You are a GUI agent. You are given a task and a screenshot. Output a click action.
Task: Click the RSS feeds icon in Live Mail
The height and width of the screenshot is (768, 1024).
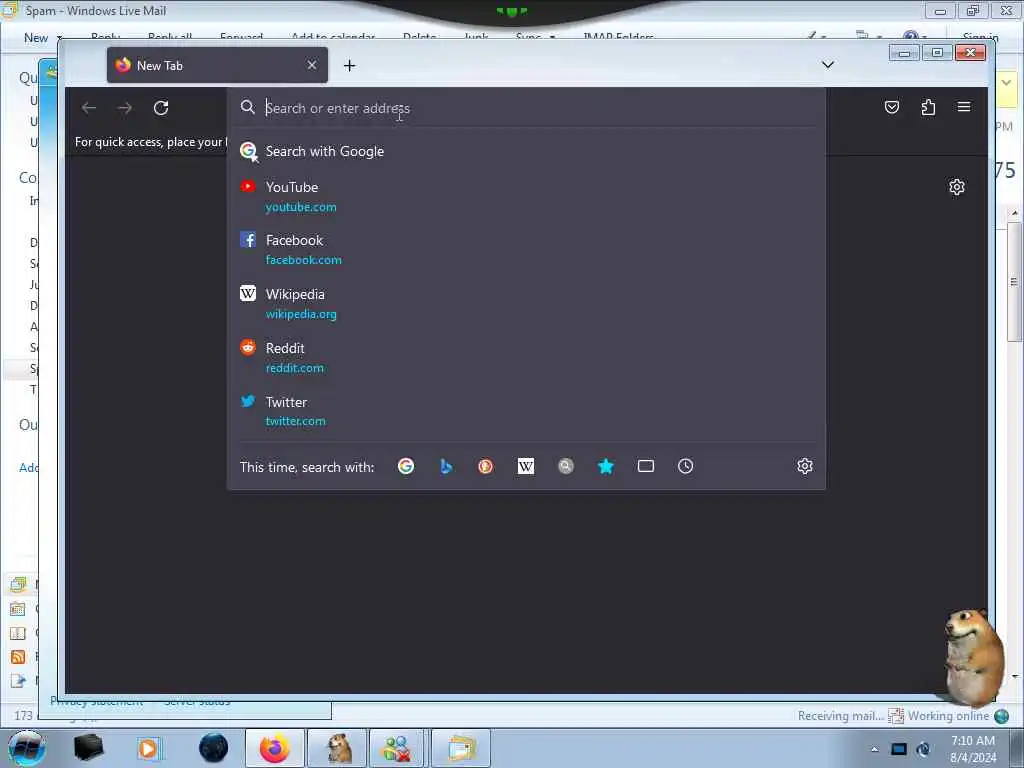point(18,656)
